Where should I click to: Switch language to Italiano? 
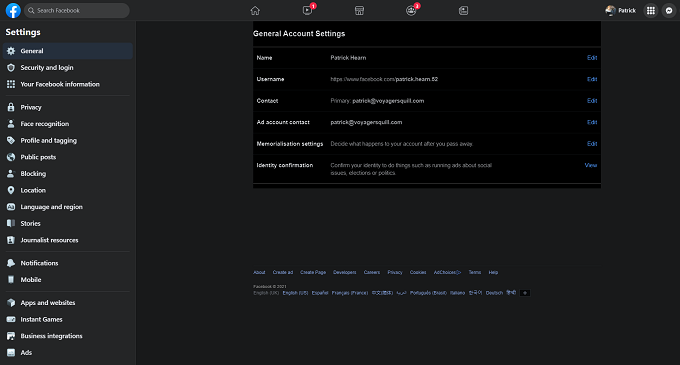[457, 293]
